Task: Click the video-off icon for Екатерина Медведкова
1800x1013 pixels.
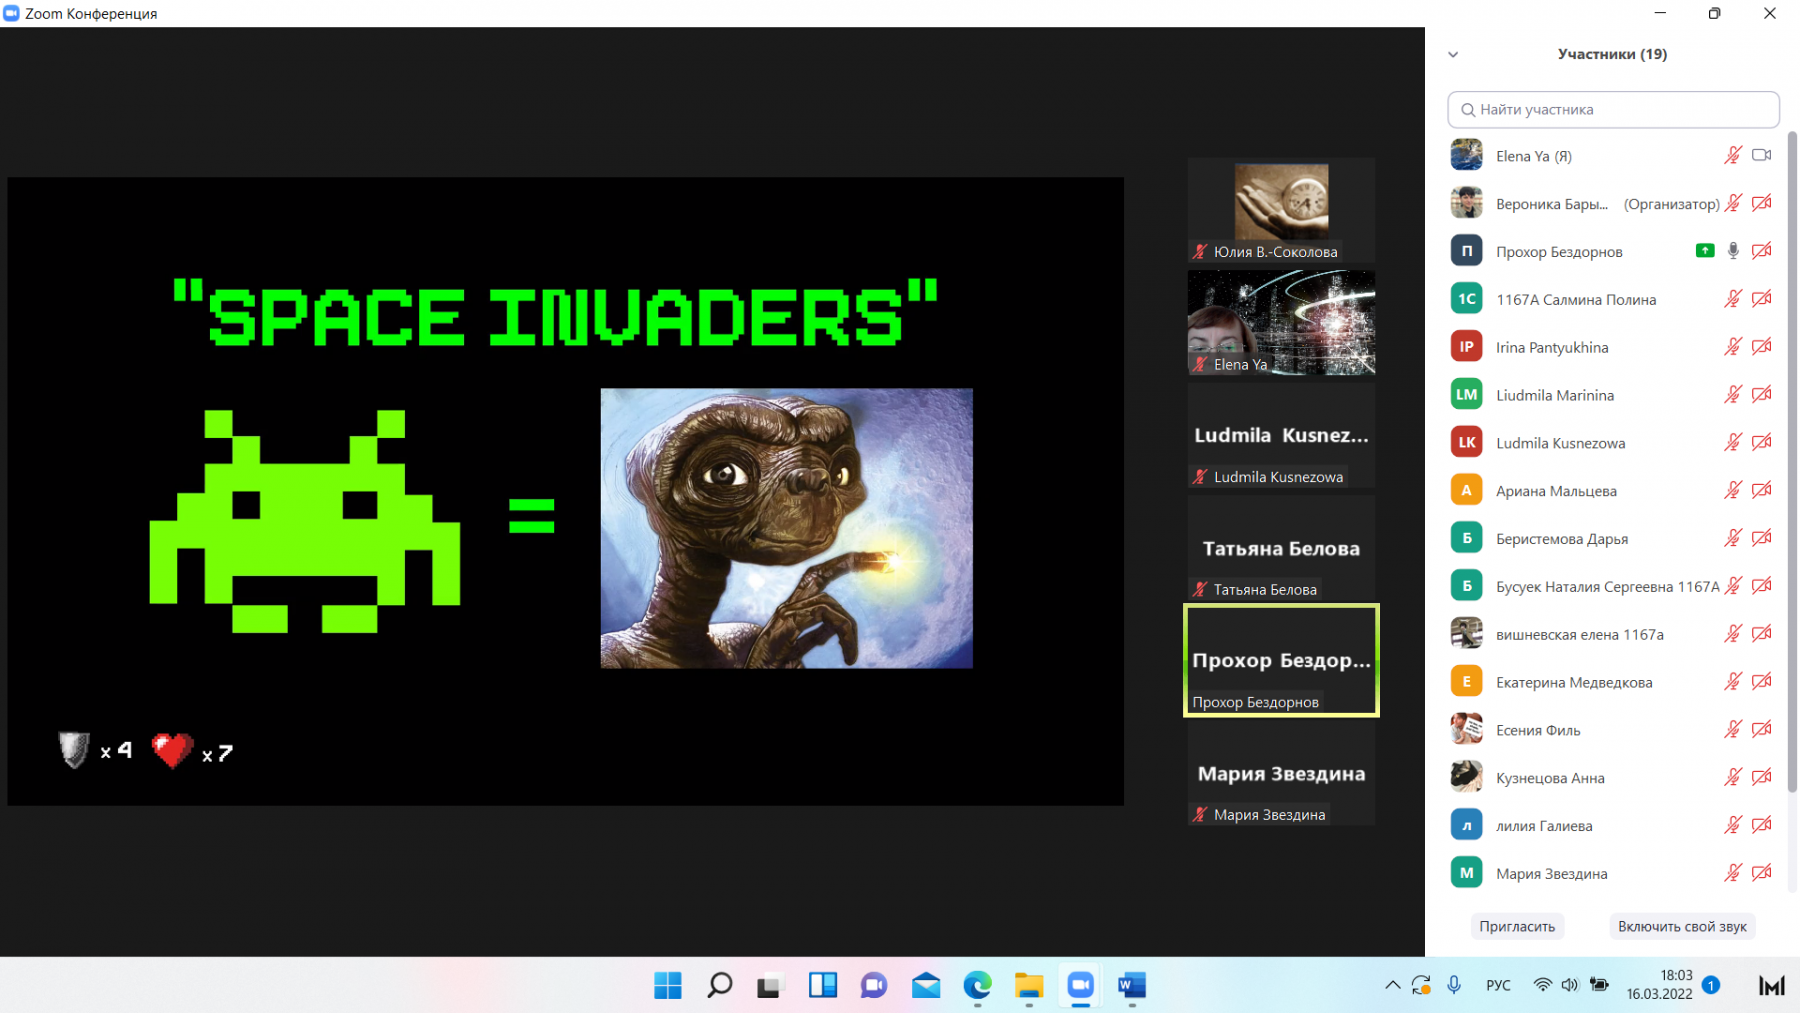Action: coord(1762,682)
